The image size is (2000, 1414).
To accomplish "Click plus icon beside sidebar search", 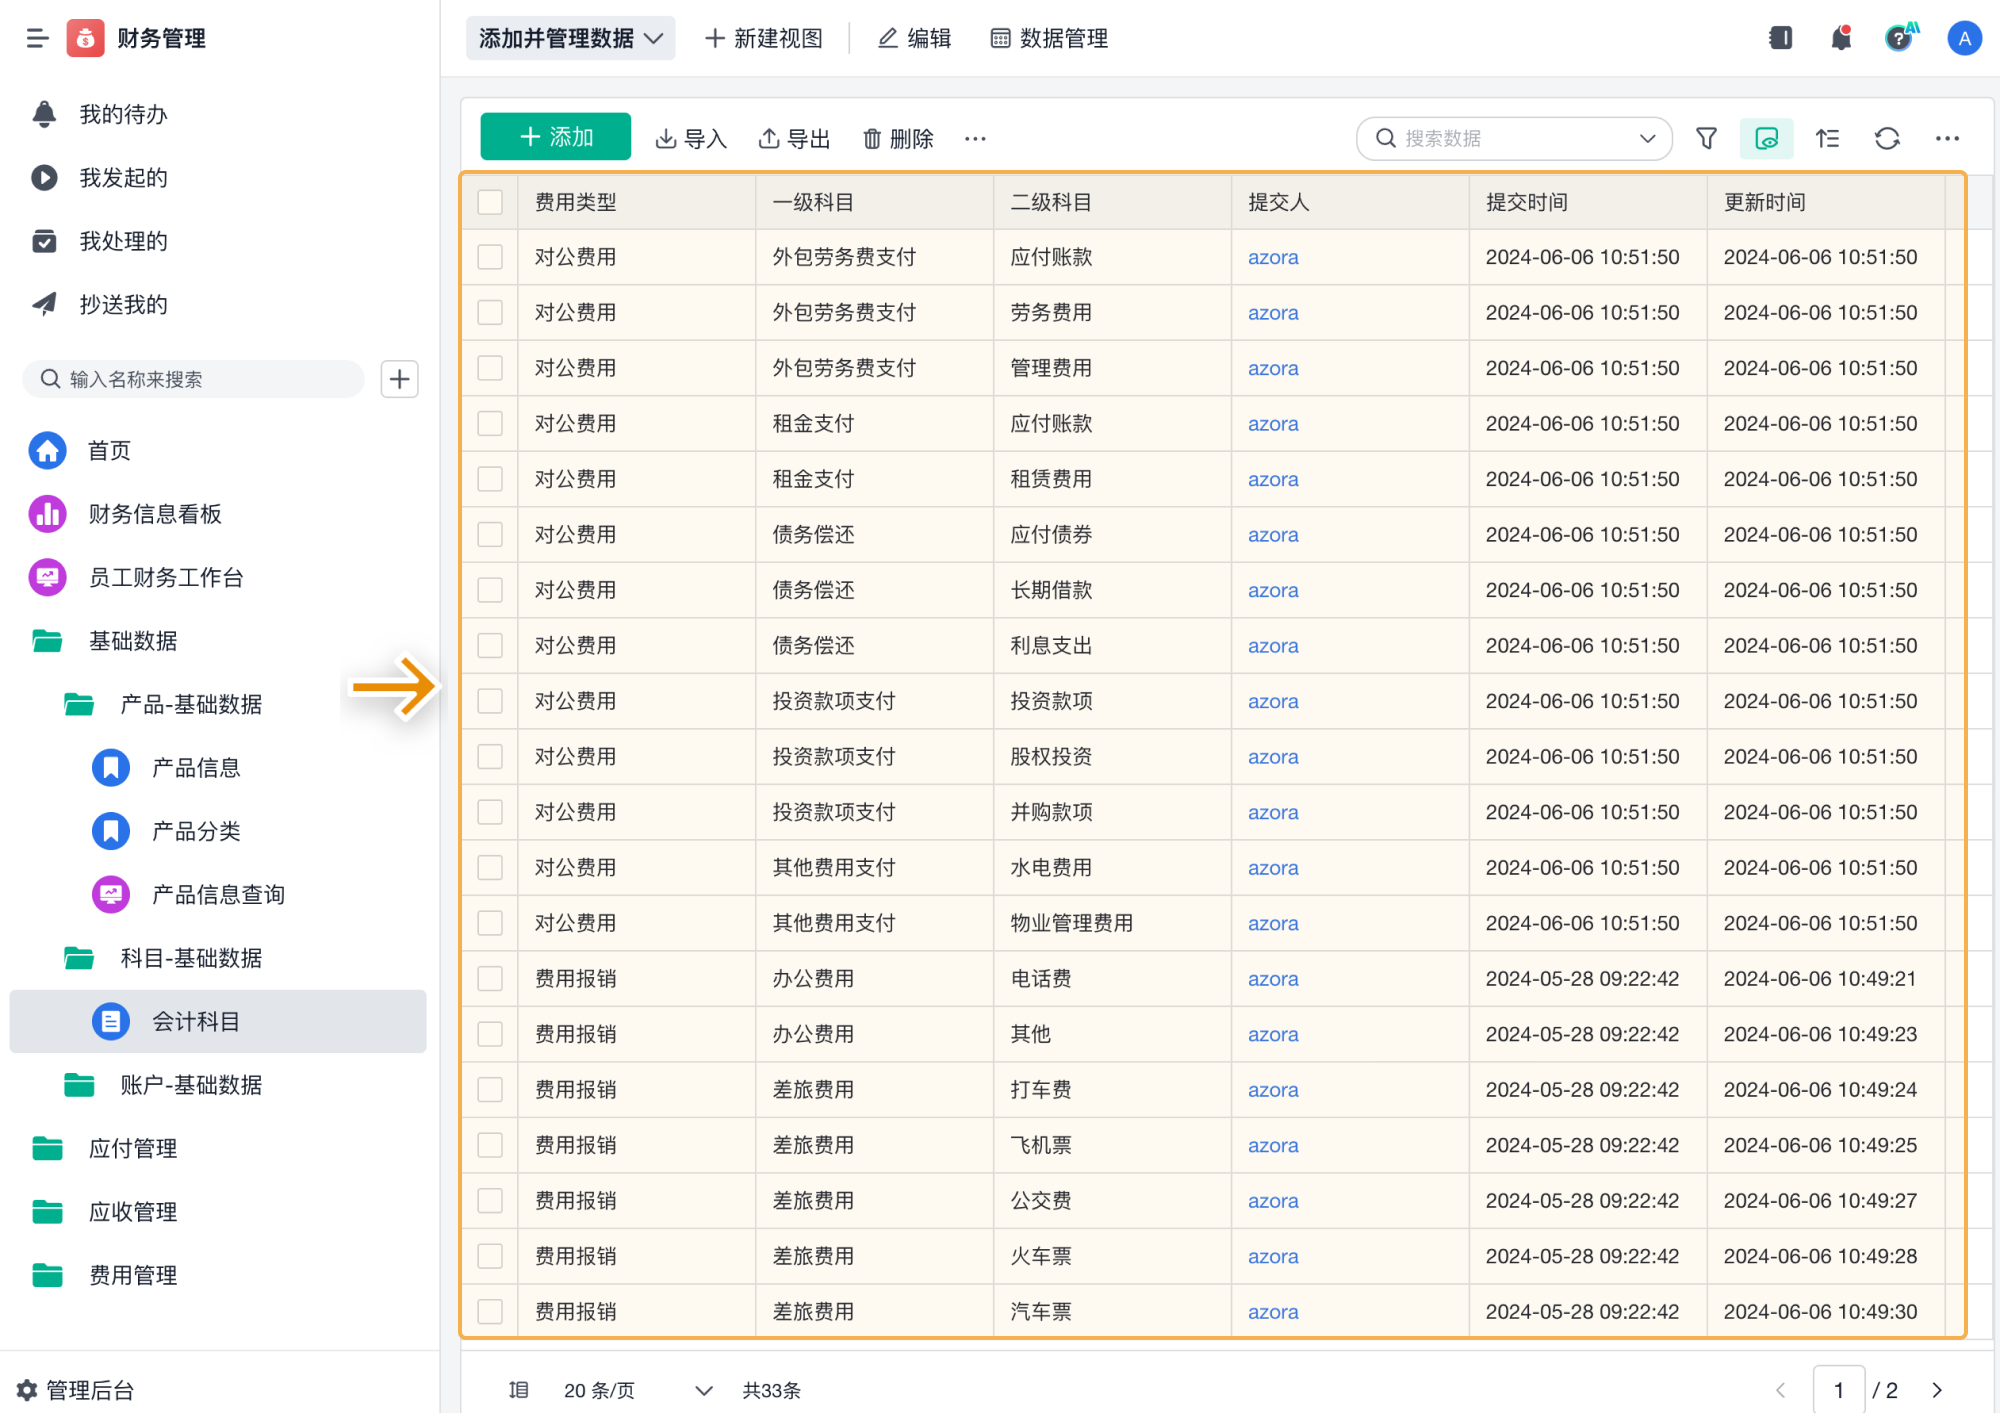I will (399, 379).
